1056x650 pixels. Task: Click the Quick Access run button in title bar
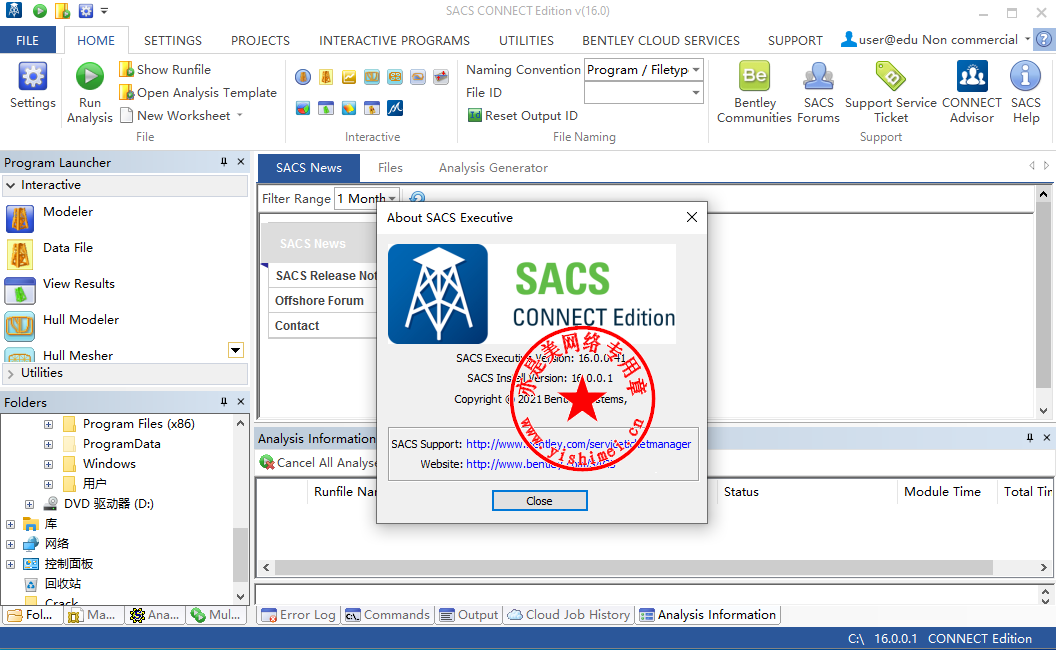pos(40,11)
